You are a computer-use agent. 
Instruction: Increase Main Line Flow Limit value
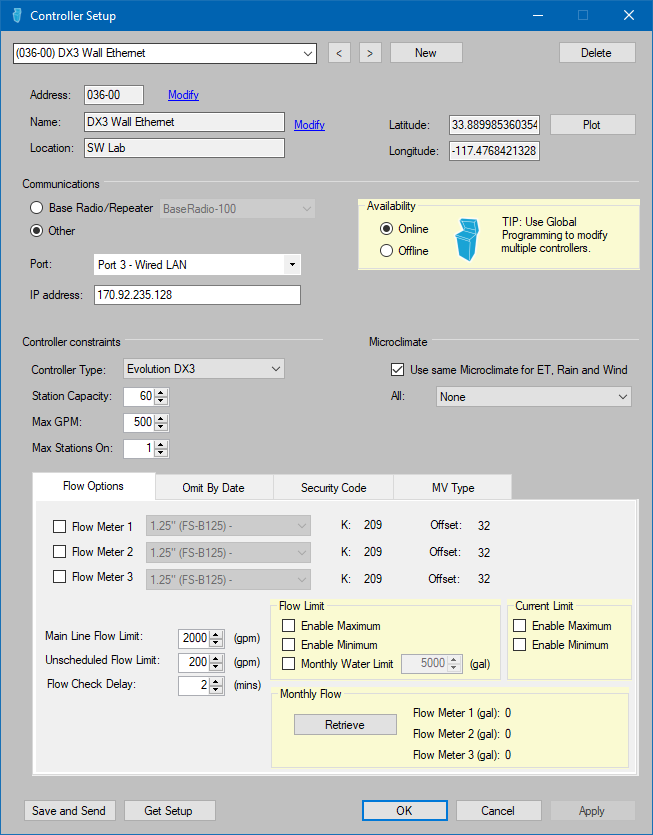[216, 634]
